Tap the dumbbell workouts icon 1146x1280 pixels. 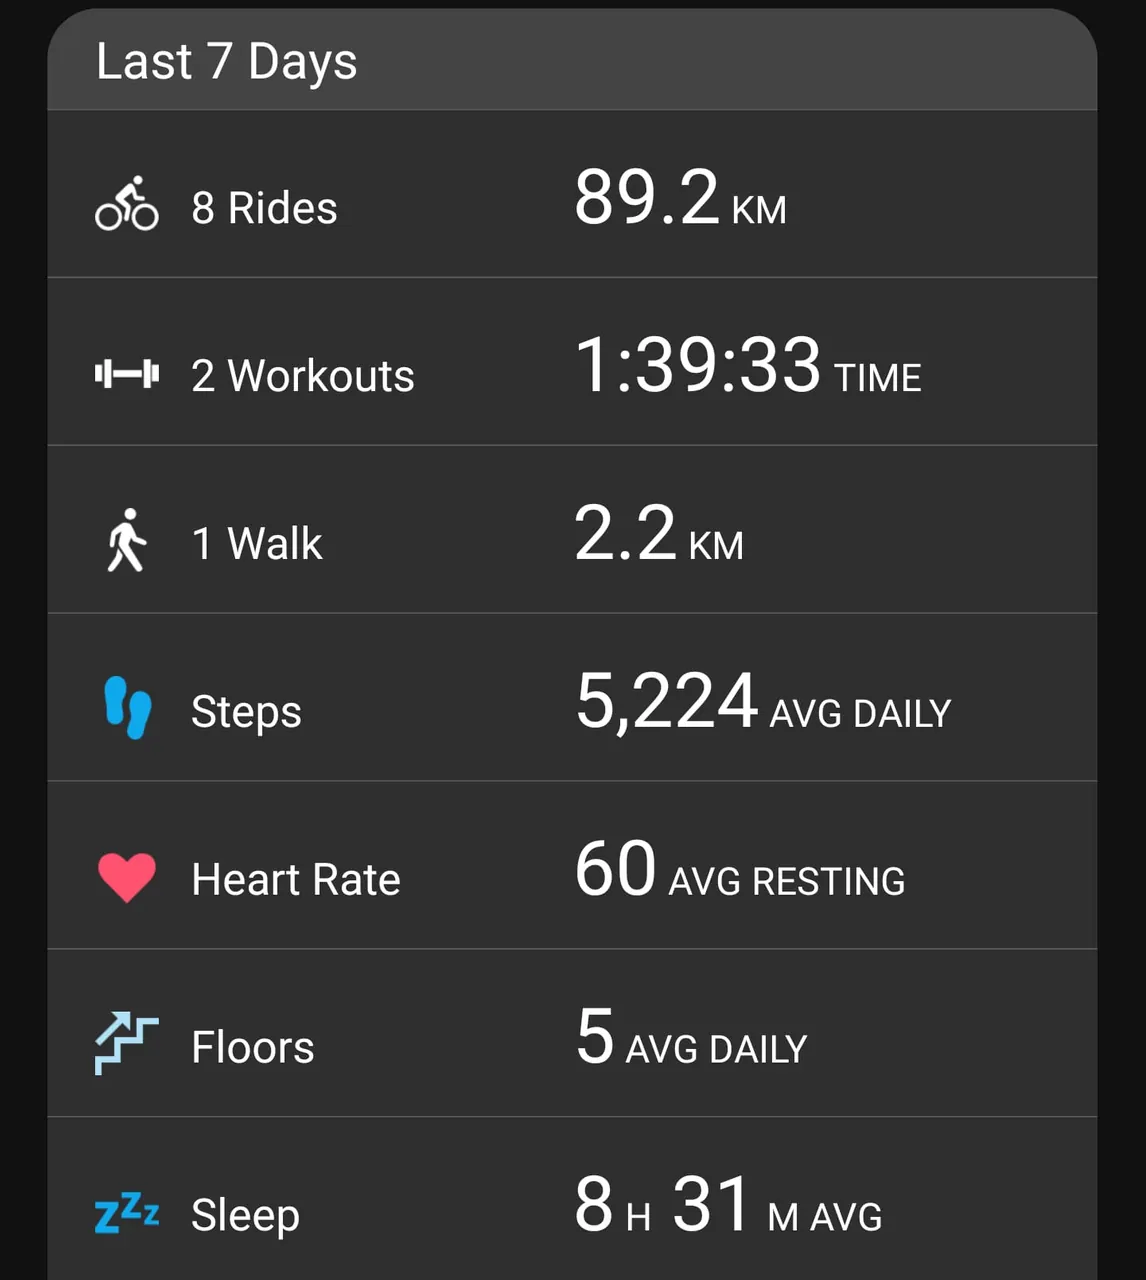click(127, 374)
